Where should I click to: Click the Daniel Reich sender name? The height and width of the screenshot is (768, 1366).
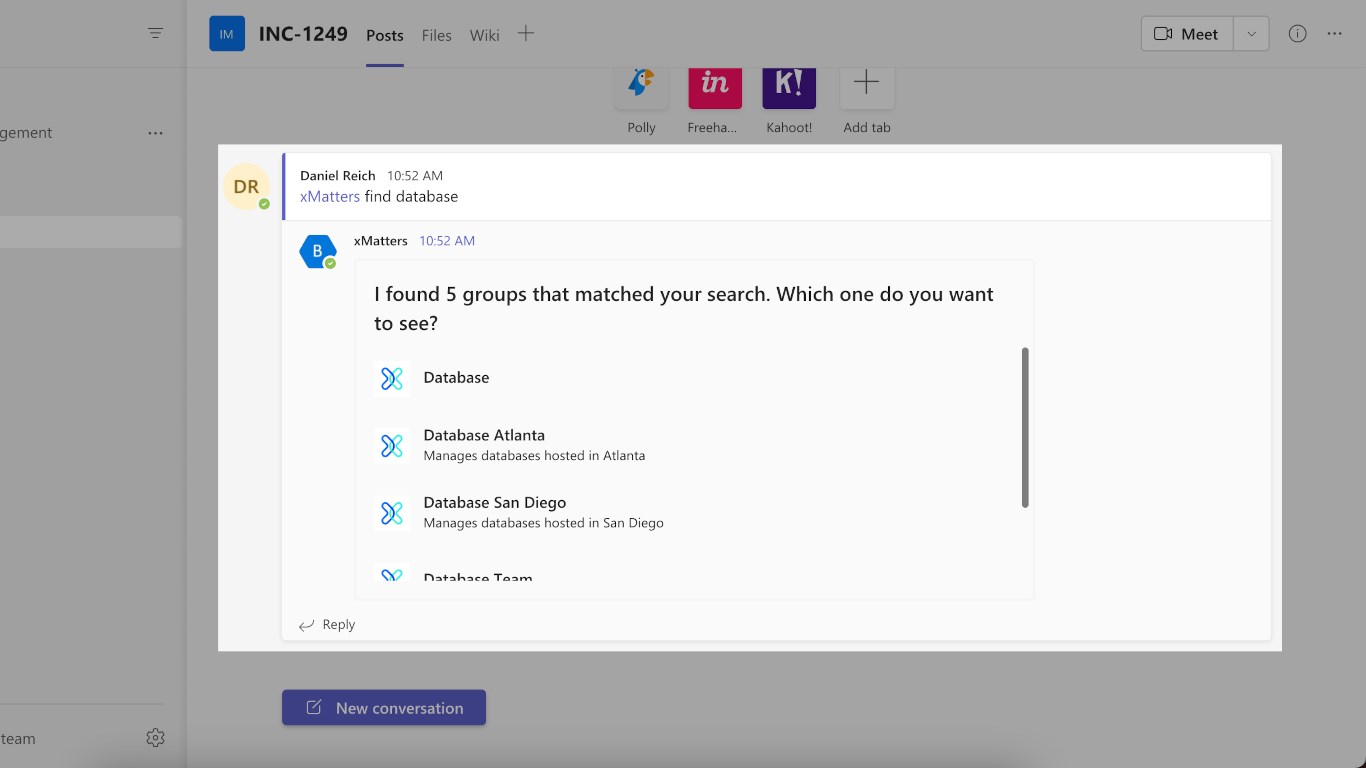pos(338,176)
